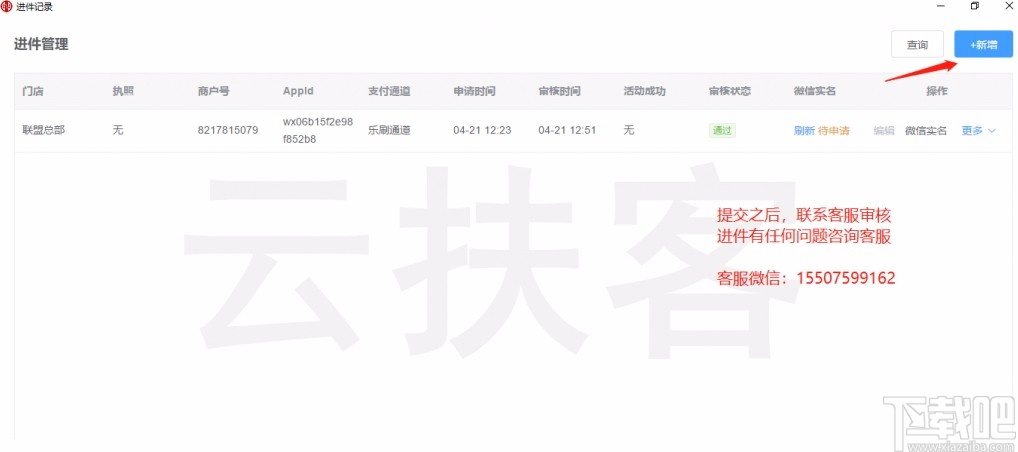
Task: Click the 微信实名 column header
Action: pos(814,91)
